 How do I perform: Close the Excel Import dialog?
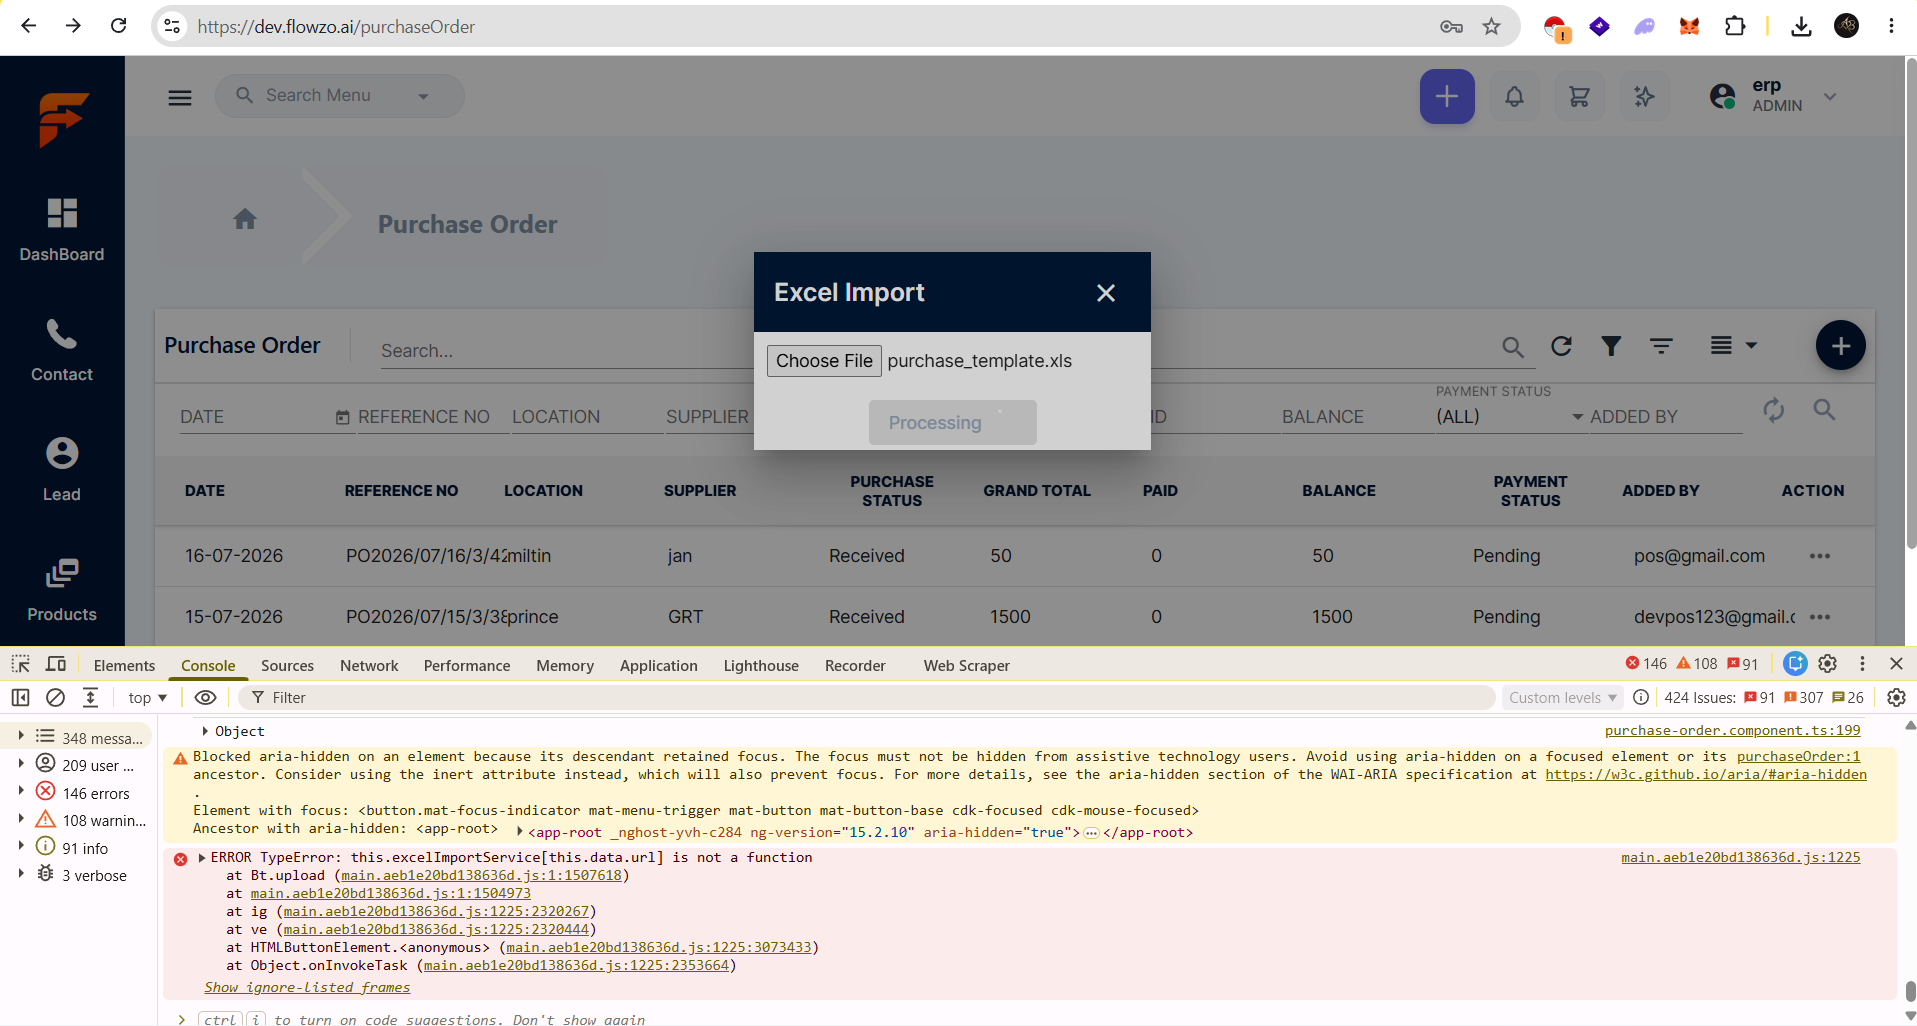(1105, 293)
